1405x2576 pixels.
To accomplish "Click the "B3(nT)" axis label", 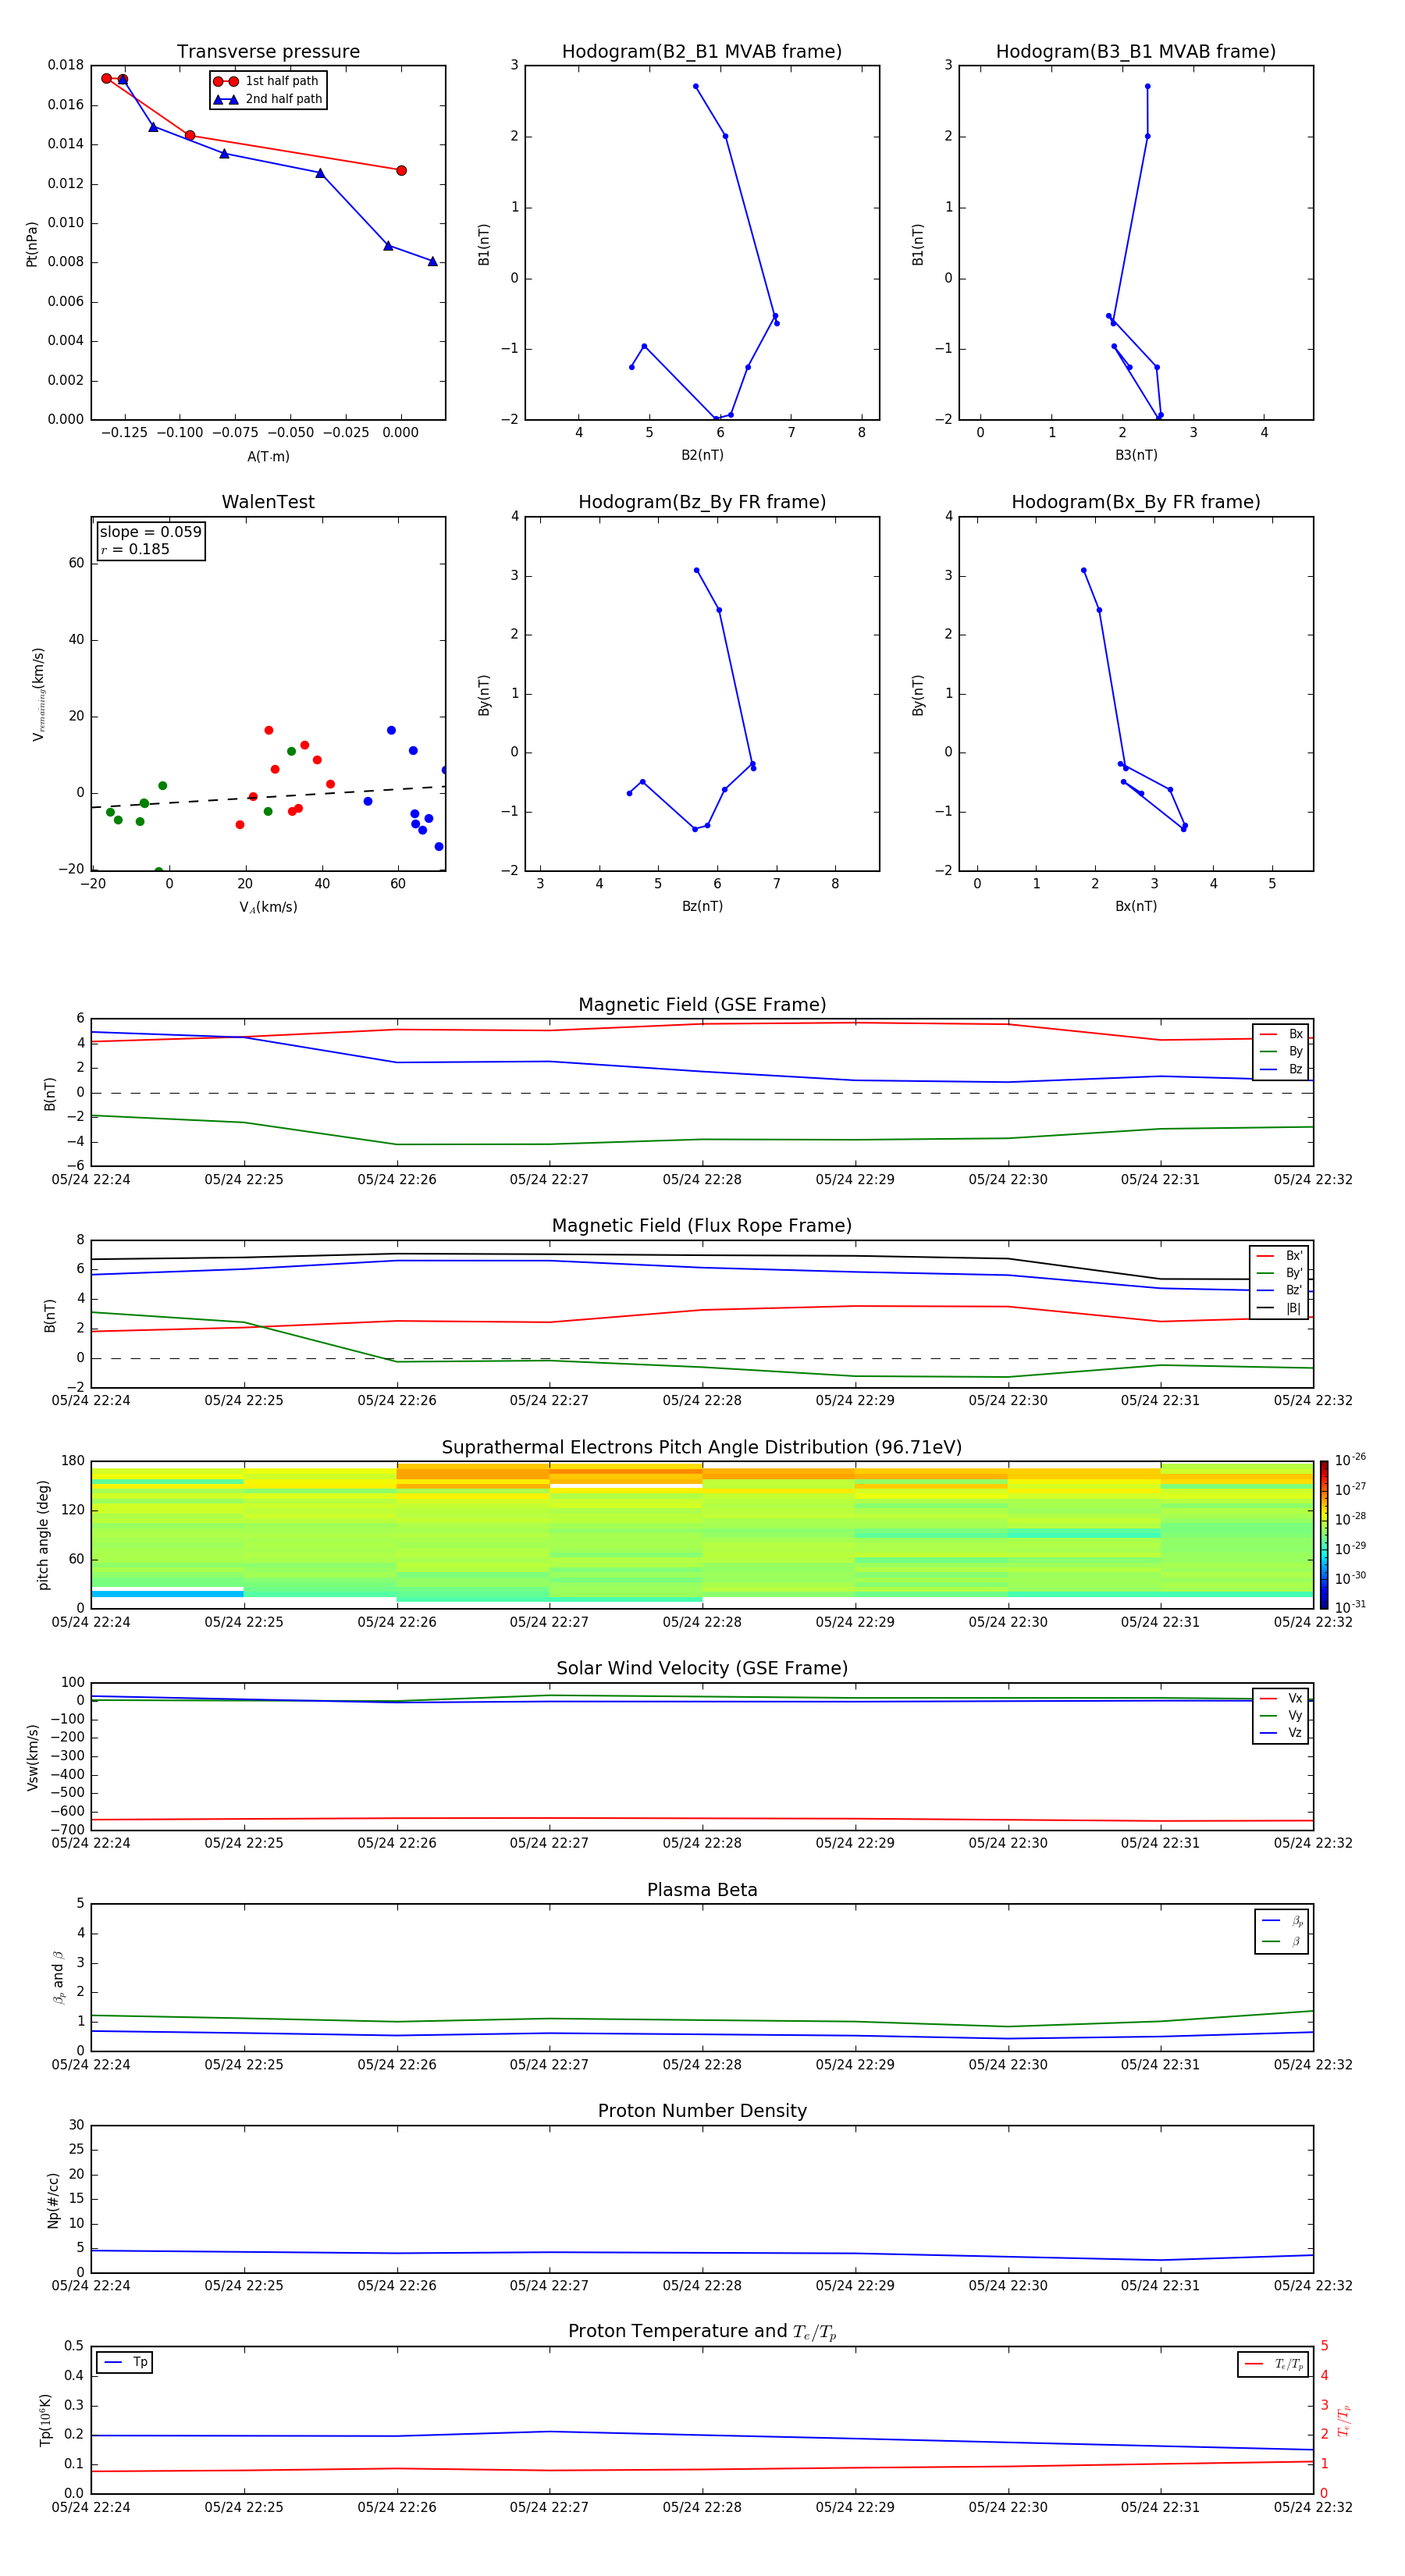I will [x=1136, y=455].
